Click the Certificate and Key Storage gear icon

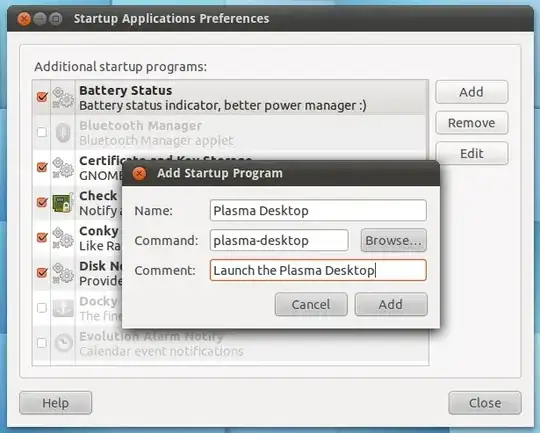point(63,168)
